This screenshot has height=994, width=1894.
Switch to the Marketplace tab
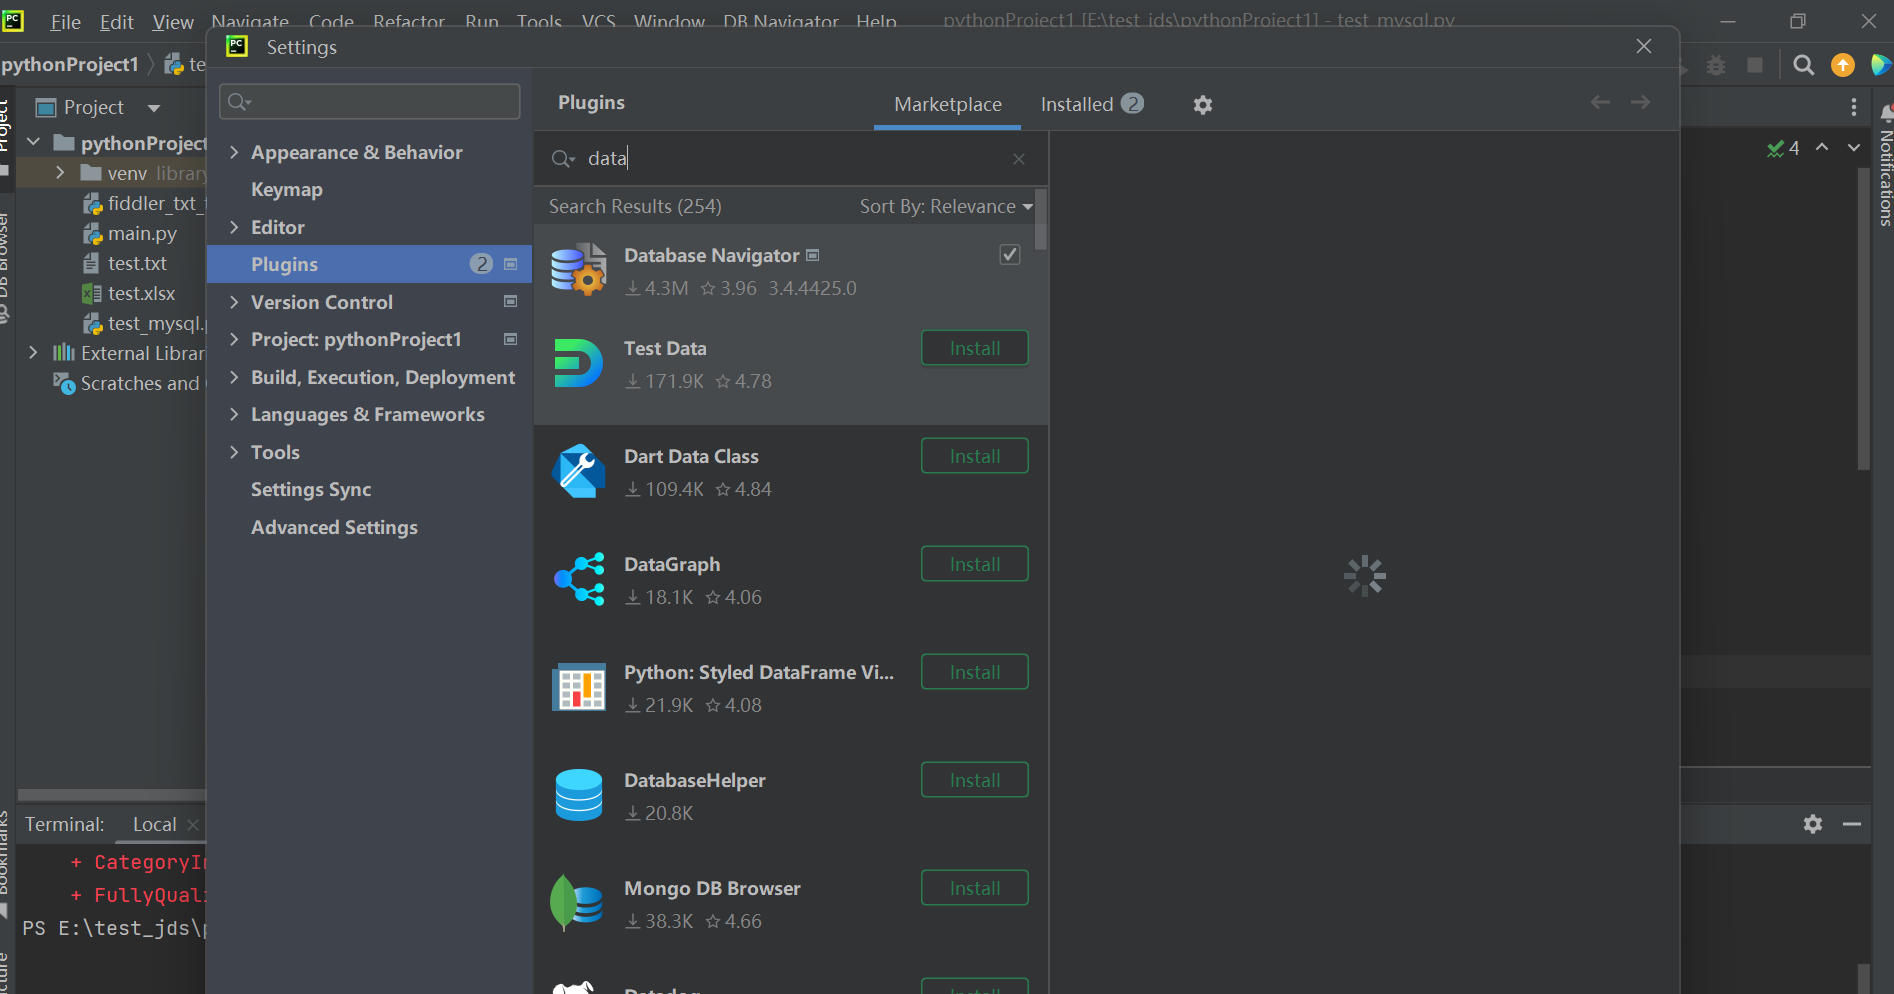pyautogui.click(x=947, y=104)
